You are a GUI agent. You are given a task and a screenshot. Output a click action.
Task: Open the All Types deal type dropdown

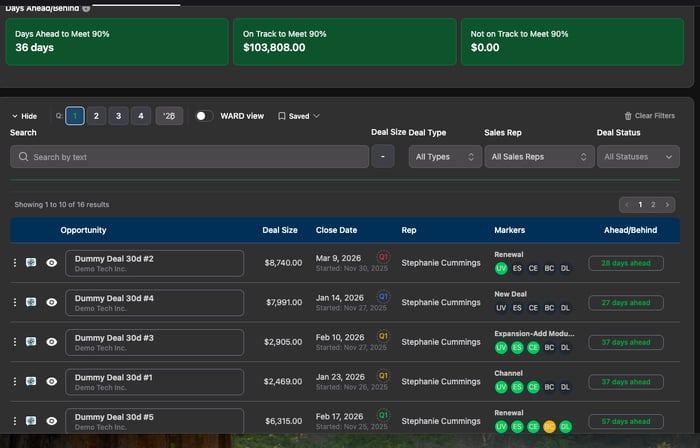click(x=445, y=157)
